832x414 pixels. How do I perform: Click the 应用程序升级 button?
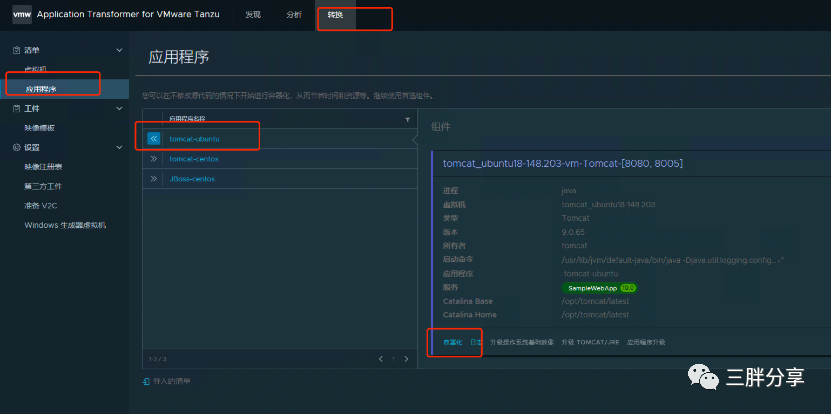point(646,342)
